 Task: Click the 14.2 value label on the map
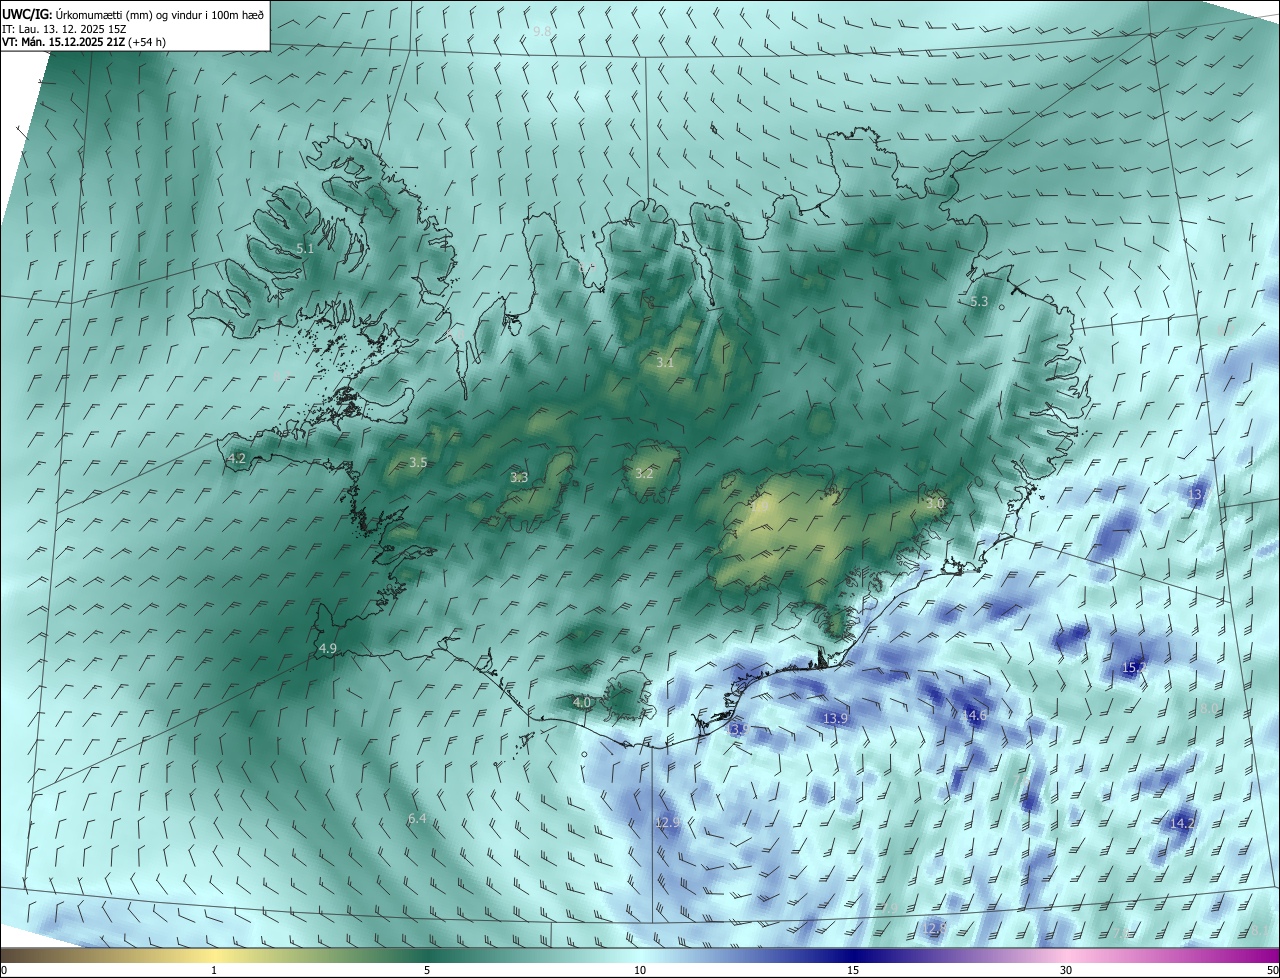point(1182,823)
